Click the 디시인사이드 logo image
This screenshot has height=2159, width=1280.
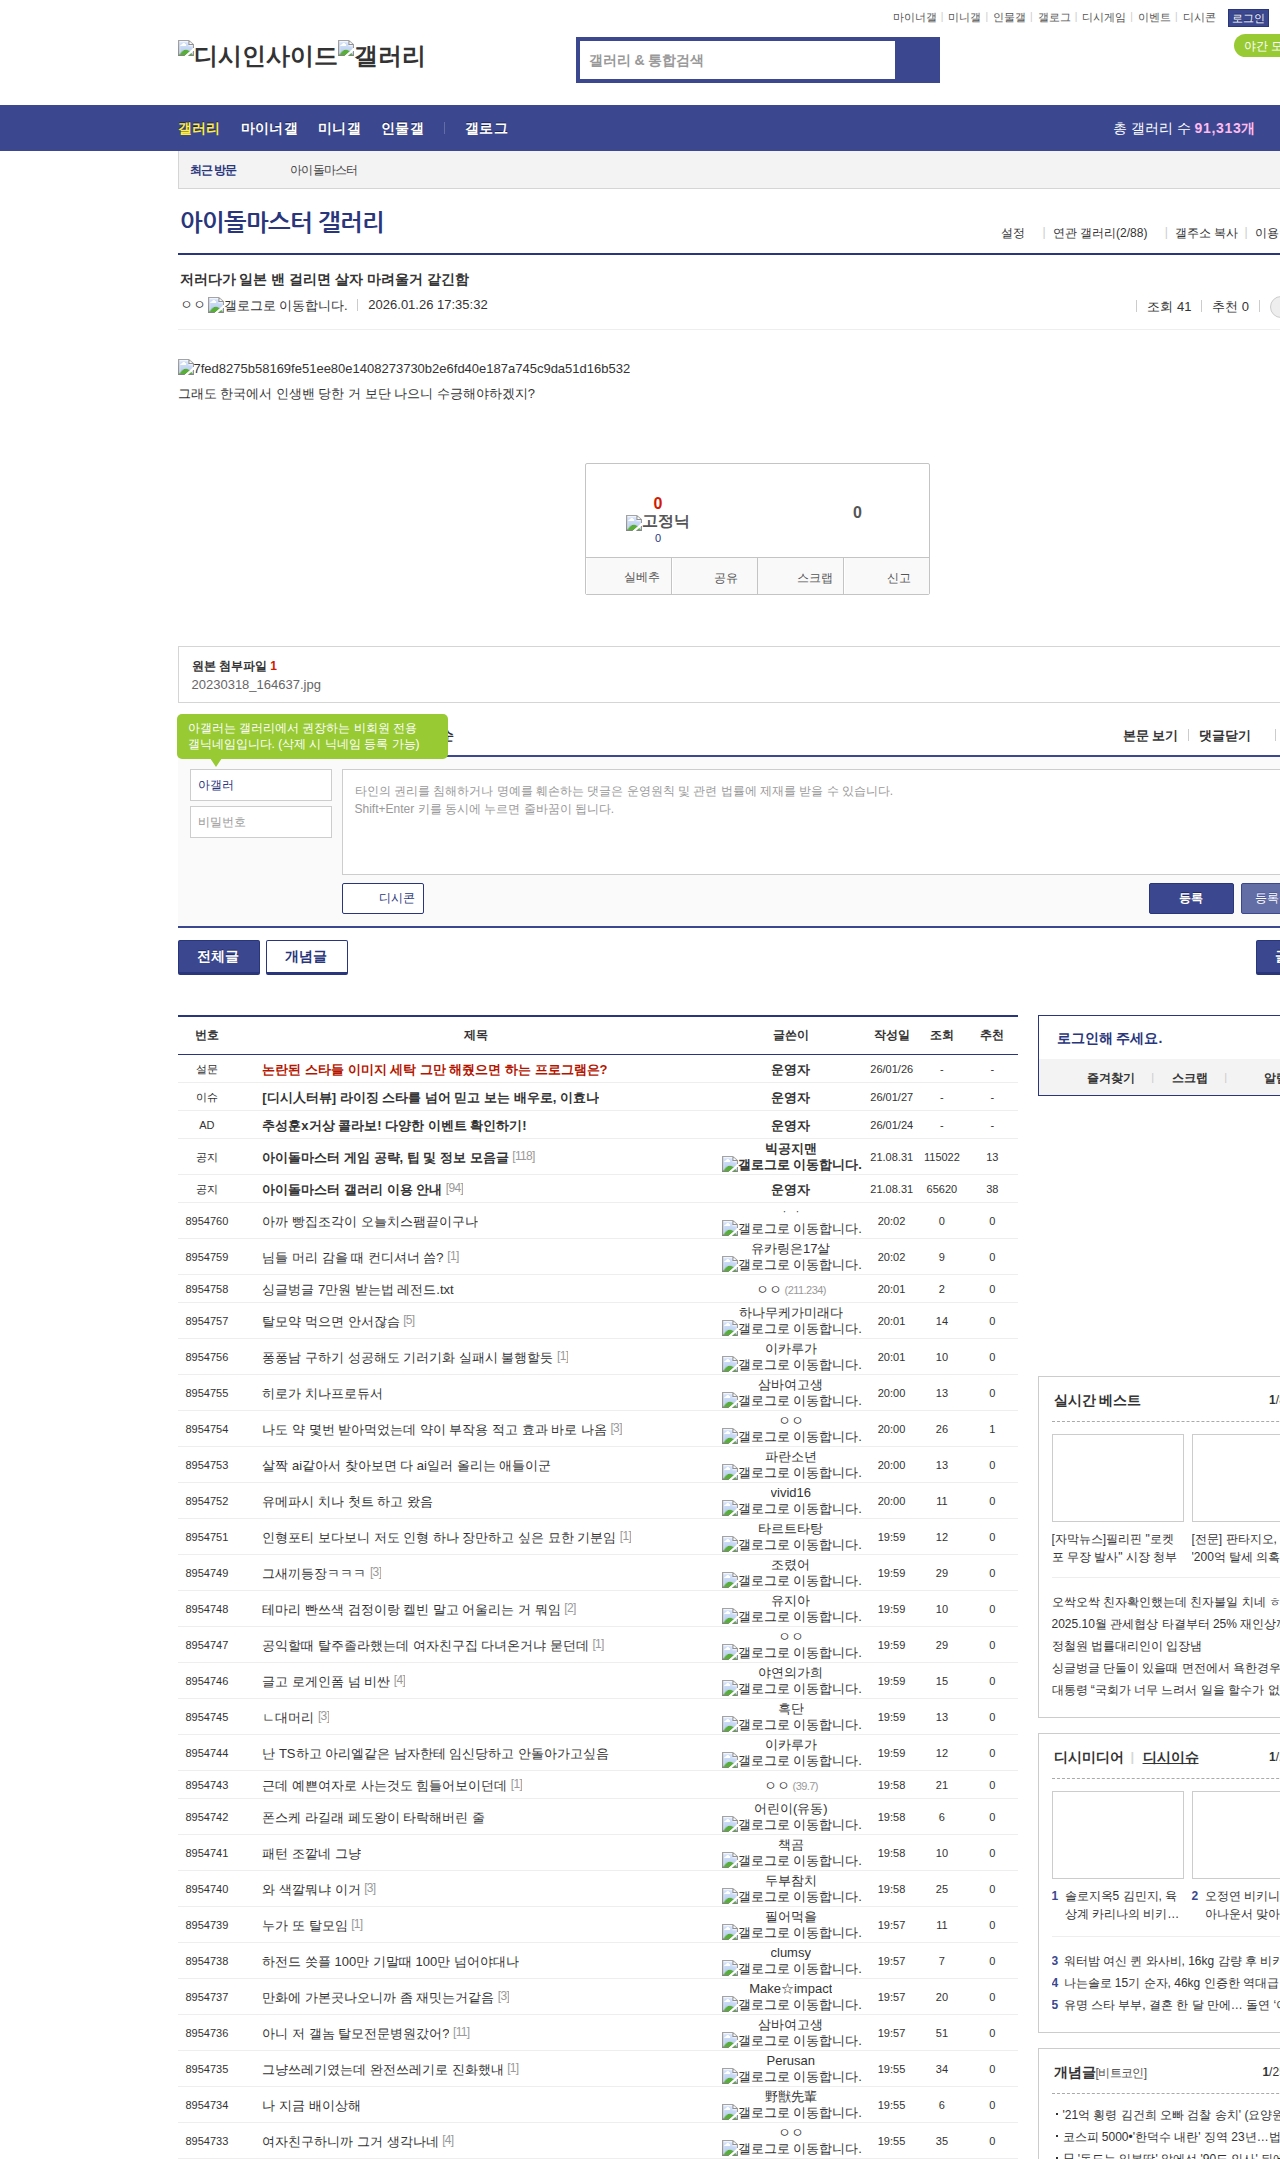point(257,55)
